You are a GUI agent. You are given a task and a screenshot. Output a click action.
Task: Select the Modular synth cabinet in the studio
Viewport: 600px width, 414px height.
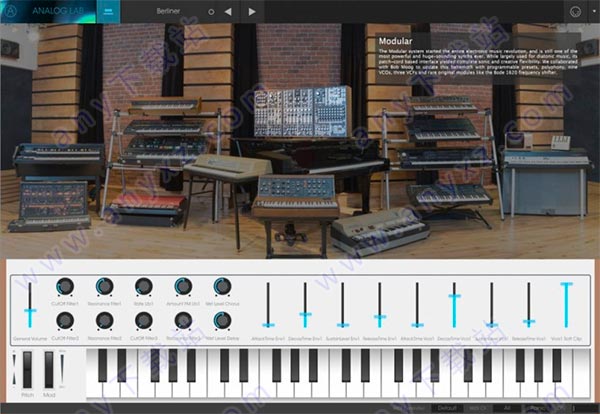(303, 111)
